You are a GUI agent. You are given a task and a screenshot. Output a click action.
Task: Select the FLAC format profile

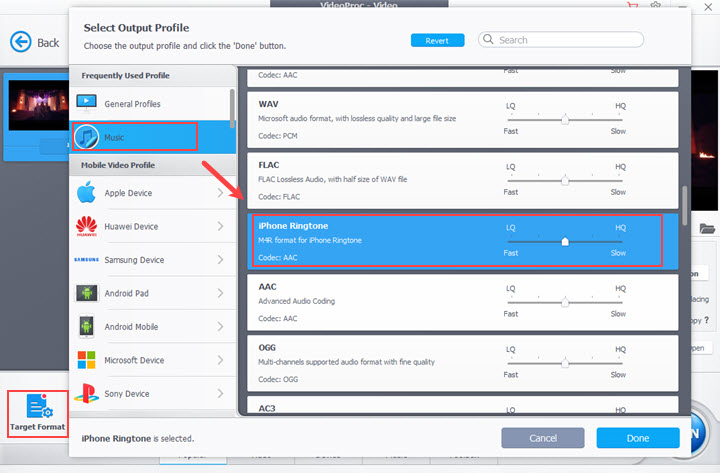point(462,181)
